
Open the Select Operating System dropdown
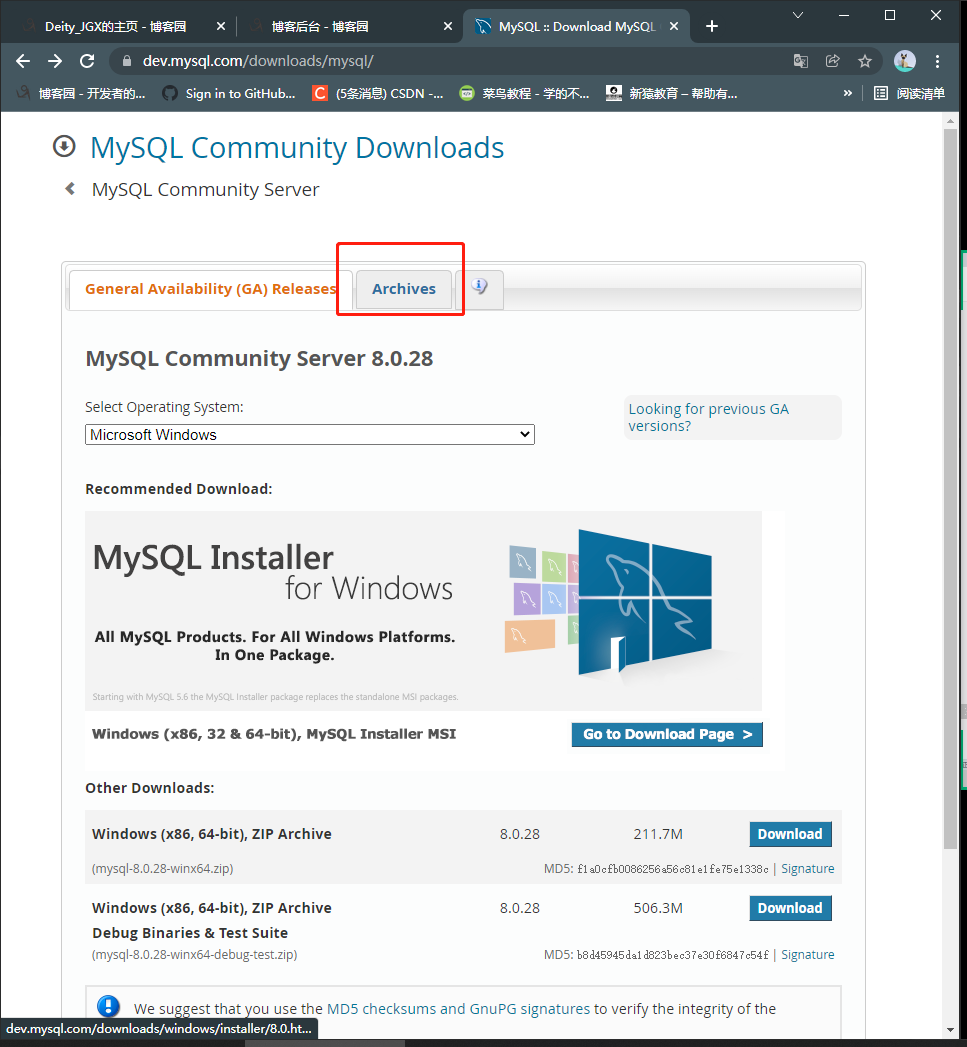coord(310,435)
